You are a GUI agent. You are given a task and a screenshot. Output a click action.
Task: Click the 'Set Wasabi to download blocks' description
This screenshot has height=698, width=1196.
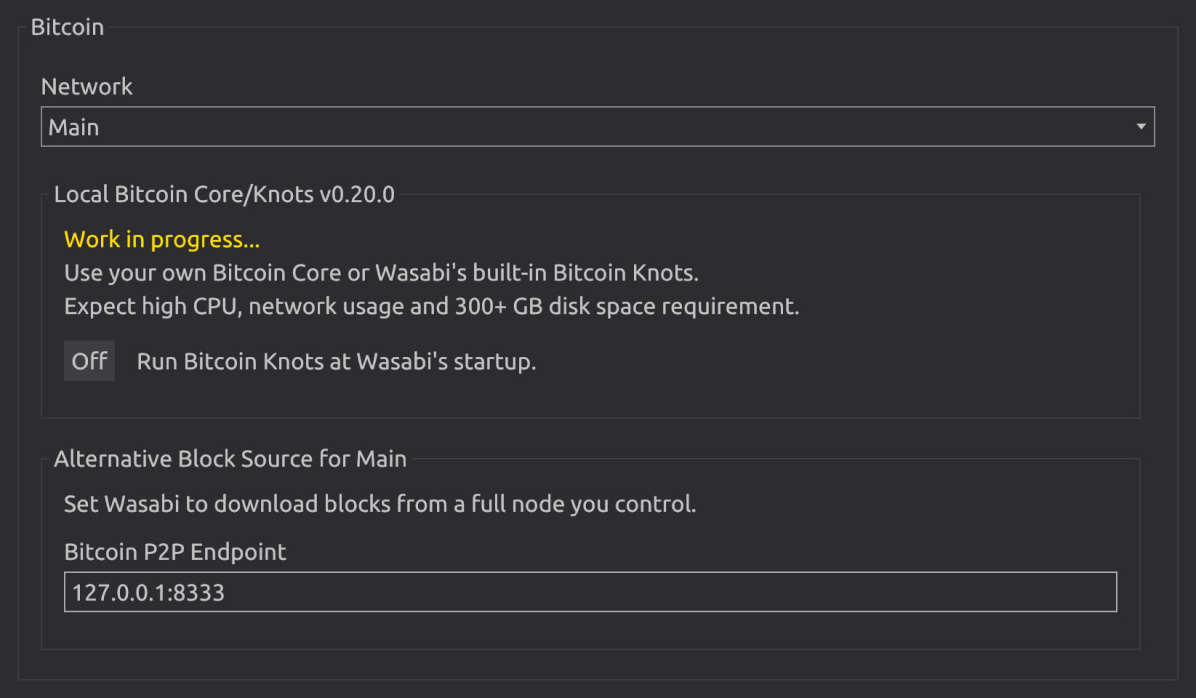click(380, 504)
